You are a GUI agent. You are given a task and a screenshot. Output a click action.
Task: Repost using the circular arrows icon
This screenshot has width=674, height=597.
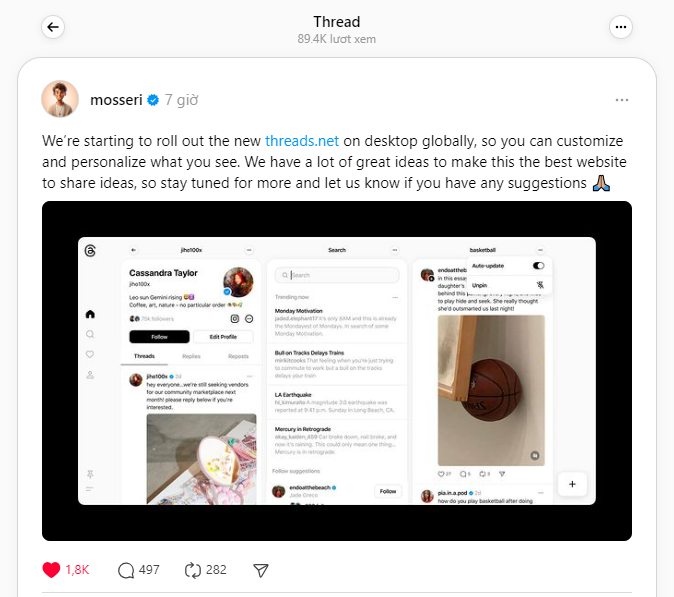tap(193, 570)
